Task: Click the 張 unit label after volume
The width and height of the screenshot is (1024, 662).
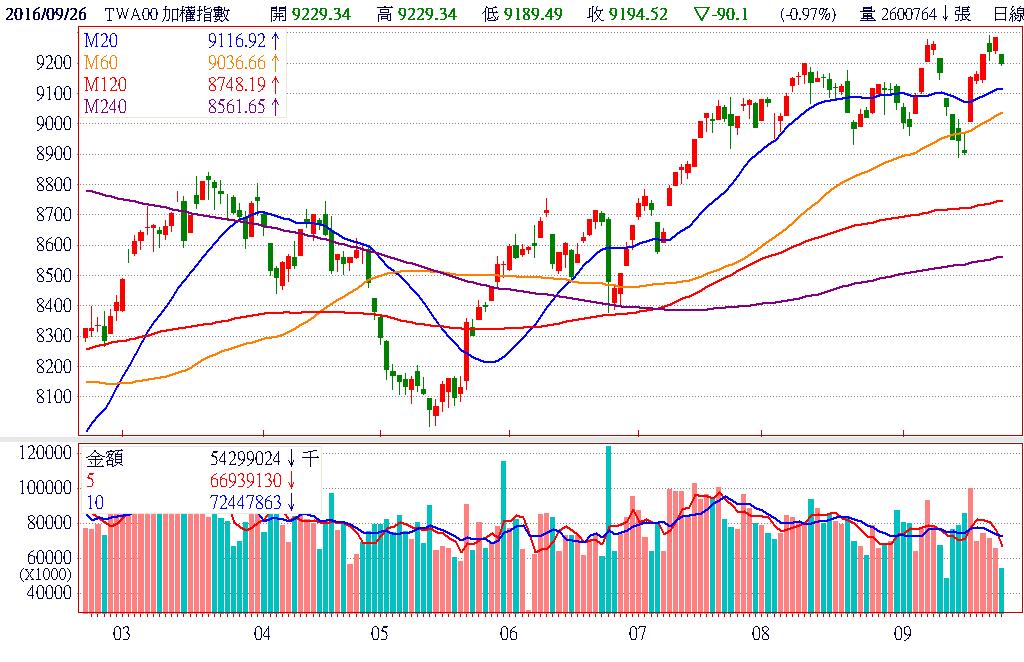Action: pos(962,14)
